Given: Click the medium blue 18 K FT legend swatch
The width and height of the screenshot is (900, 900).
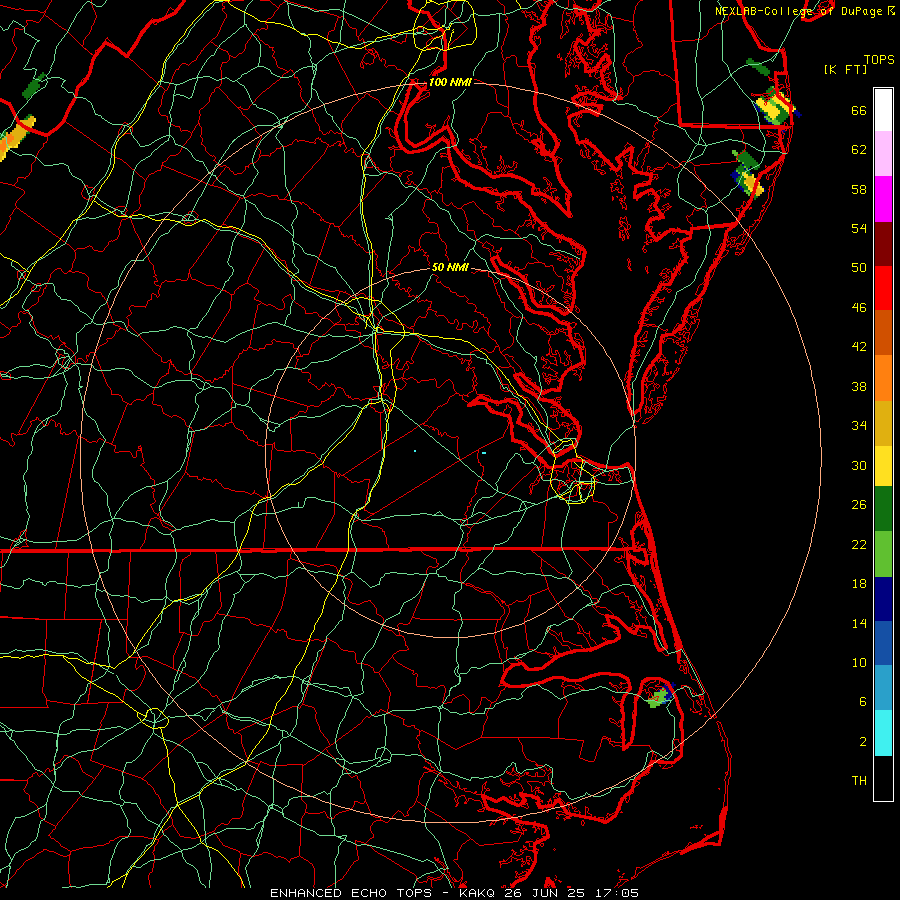Looking at the screenshot, I should [x=883, y=643].
